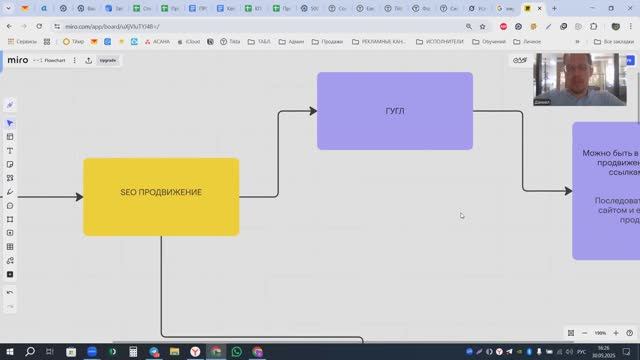
Task: Open the browser Extensions puzzle icon
Action: [x=593, y=26]
